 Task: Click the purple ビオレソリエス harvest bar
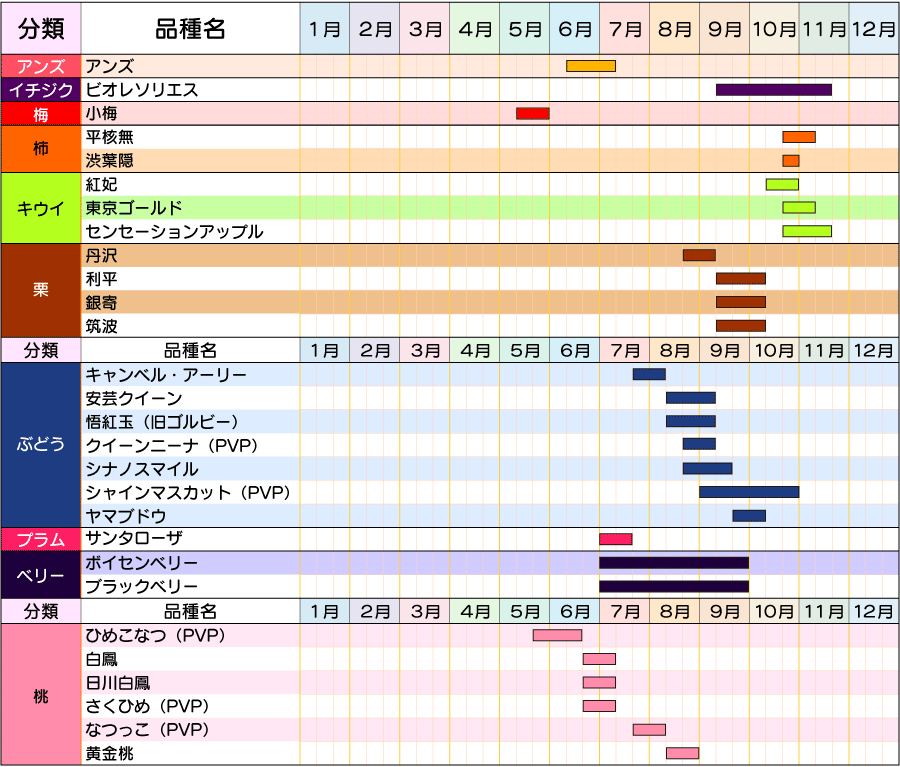point(774,90)
